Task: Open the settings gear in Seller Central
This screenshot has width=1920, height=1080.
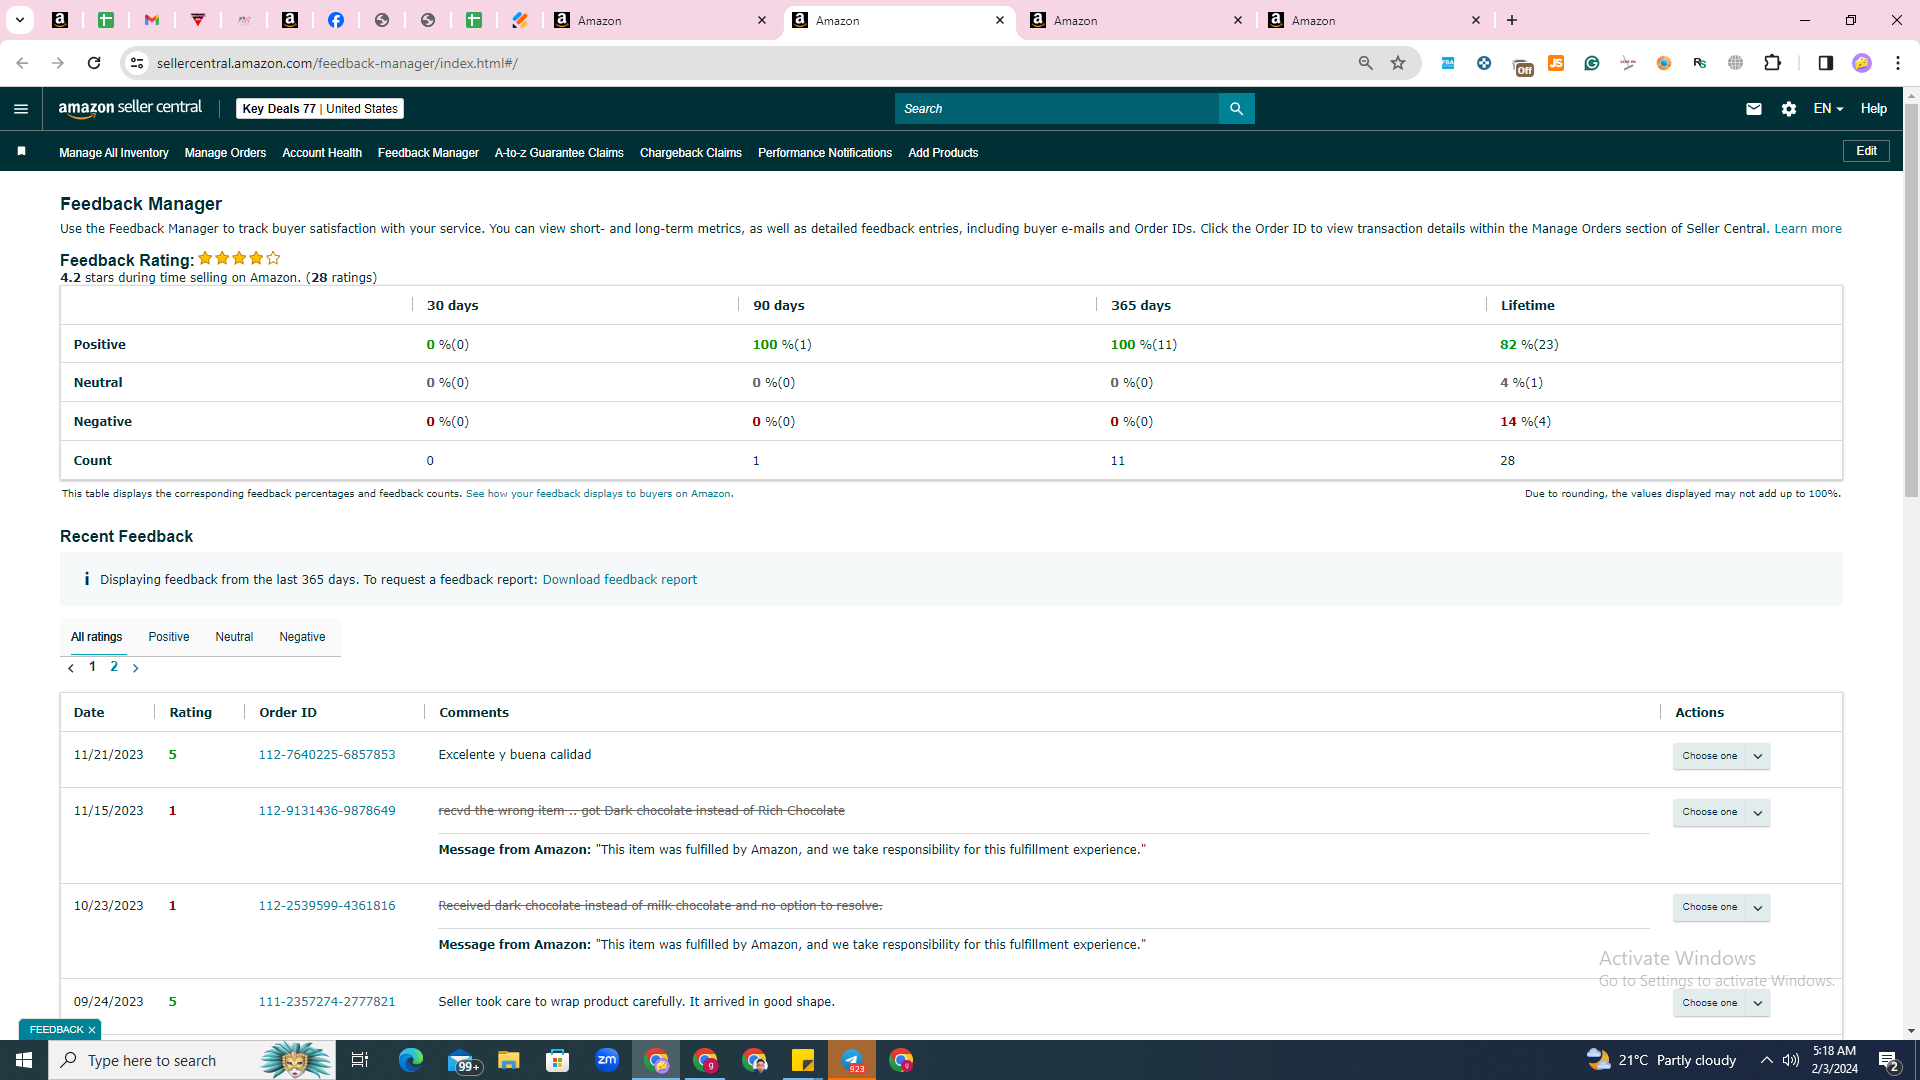Action: point(1789,109)
